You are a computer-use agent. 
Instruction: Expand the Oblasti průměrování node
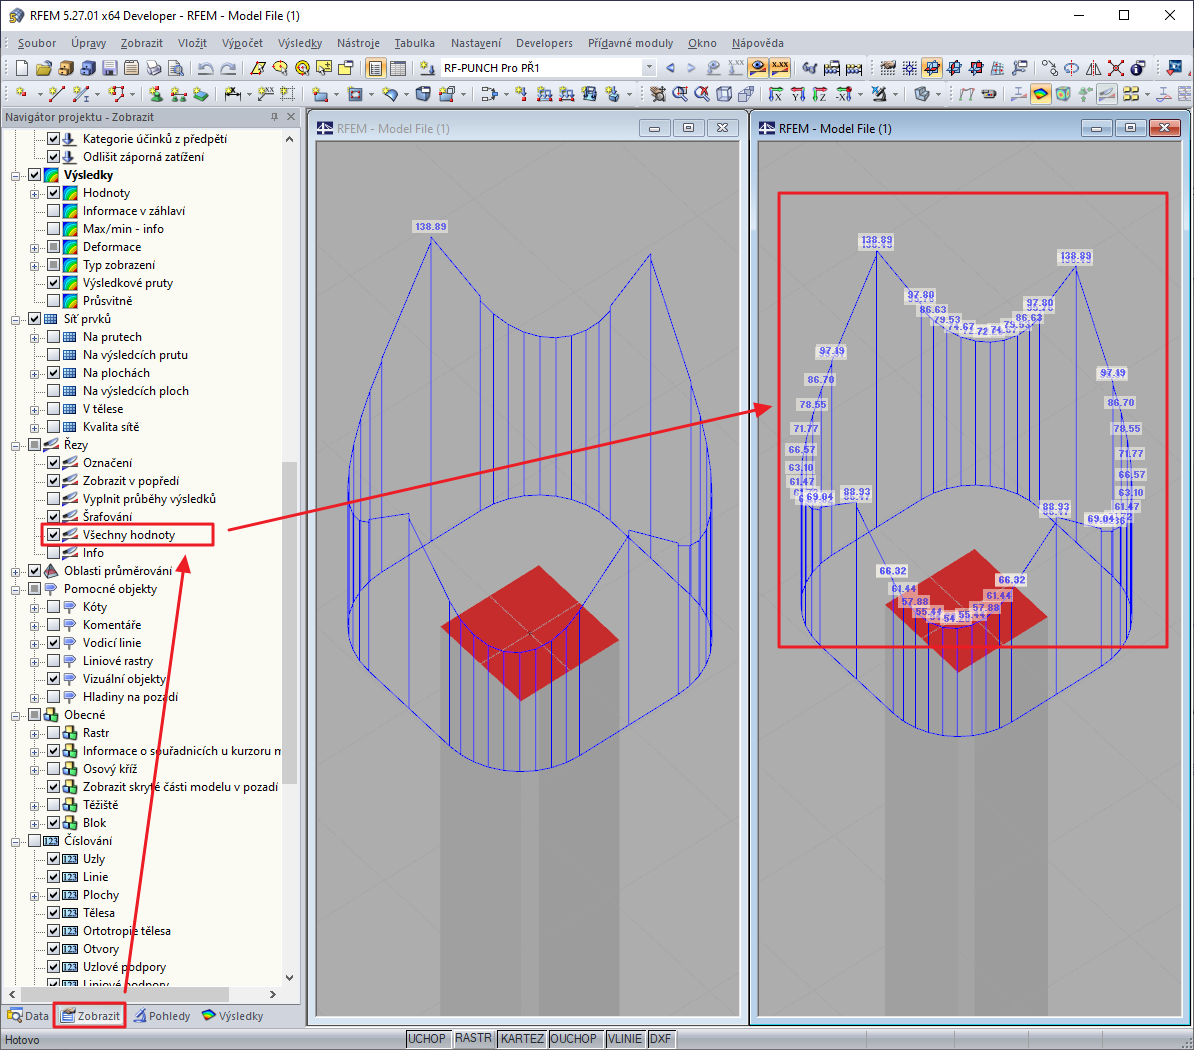15,571
